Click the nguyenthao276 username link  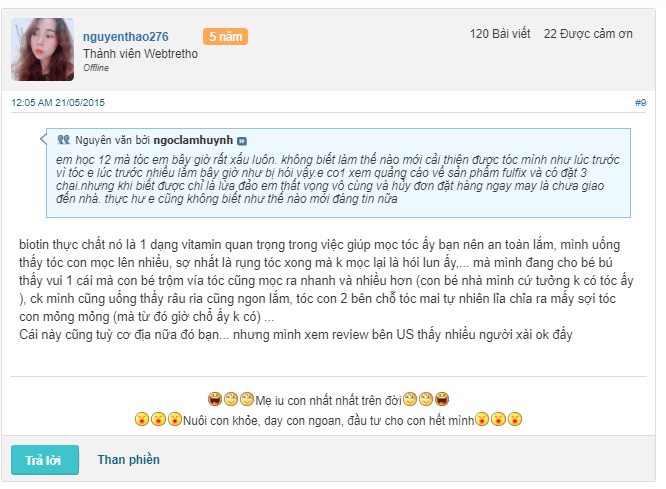pyautogui.click(x=125, y=37)
